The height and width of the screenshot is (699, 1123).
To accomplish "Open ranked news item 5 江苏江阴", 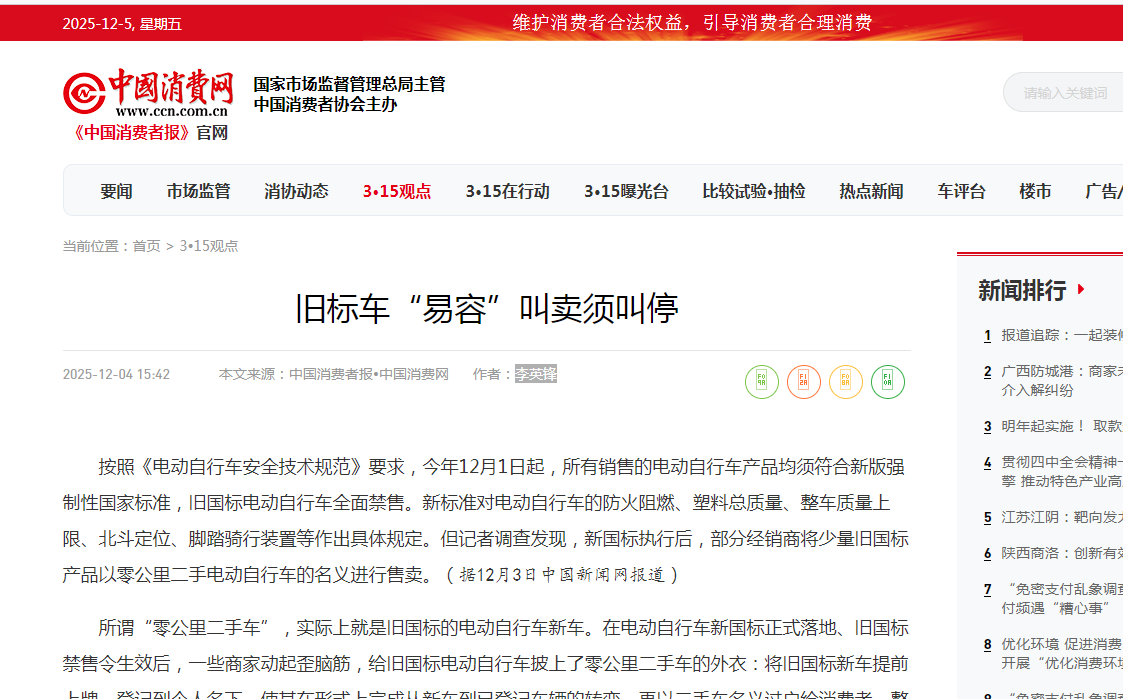I will click(1060, 517).
